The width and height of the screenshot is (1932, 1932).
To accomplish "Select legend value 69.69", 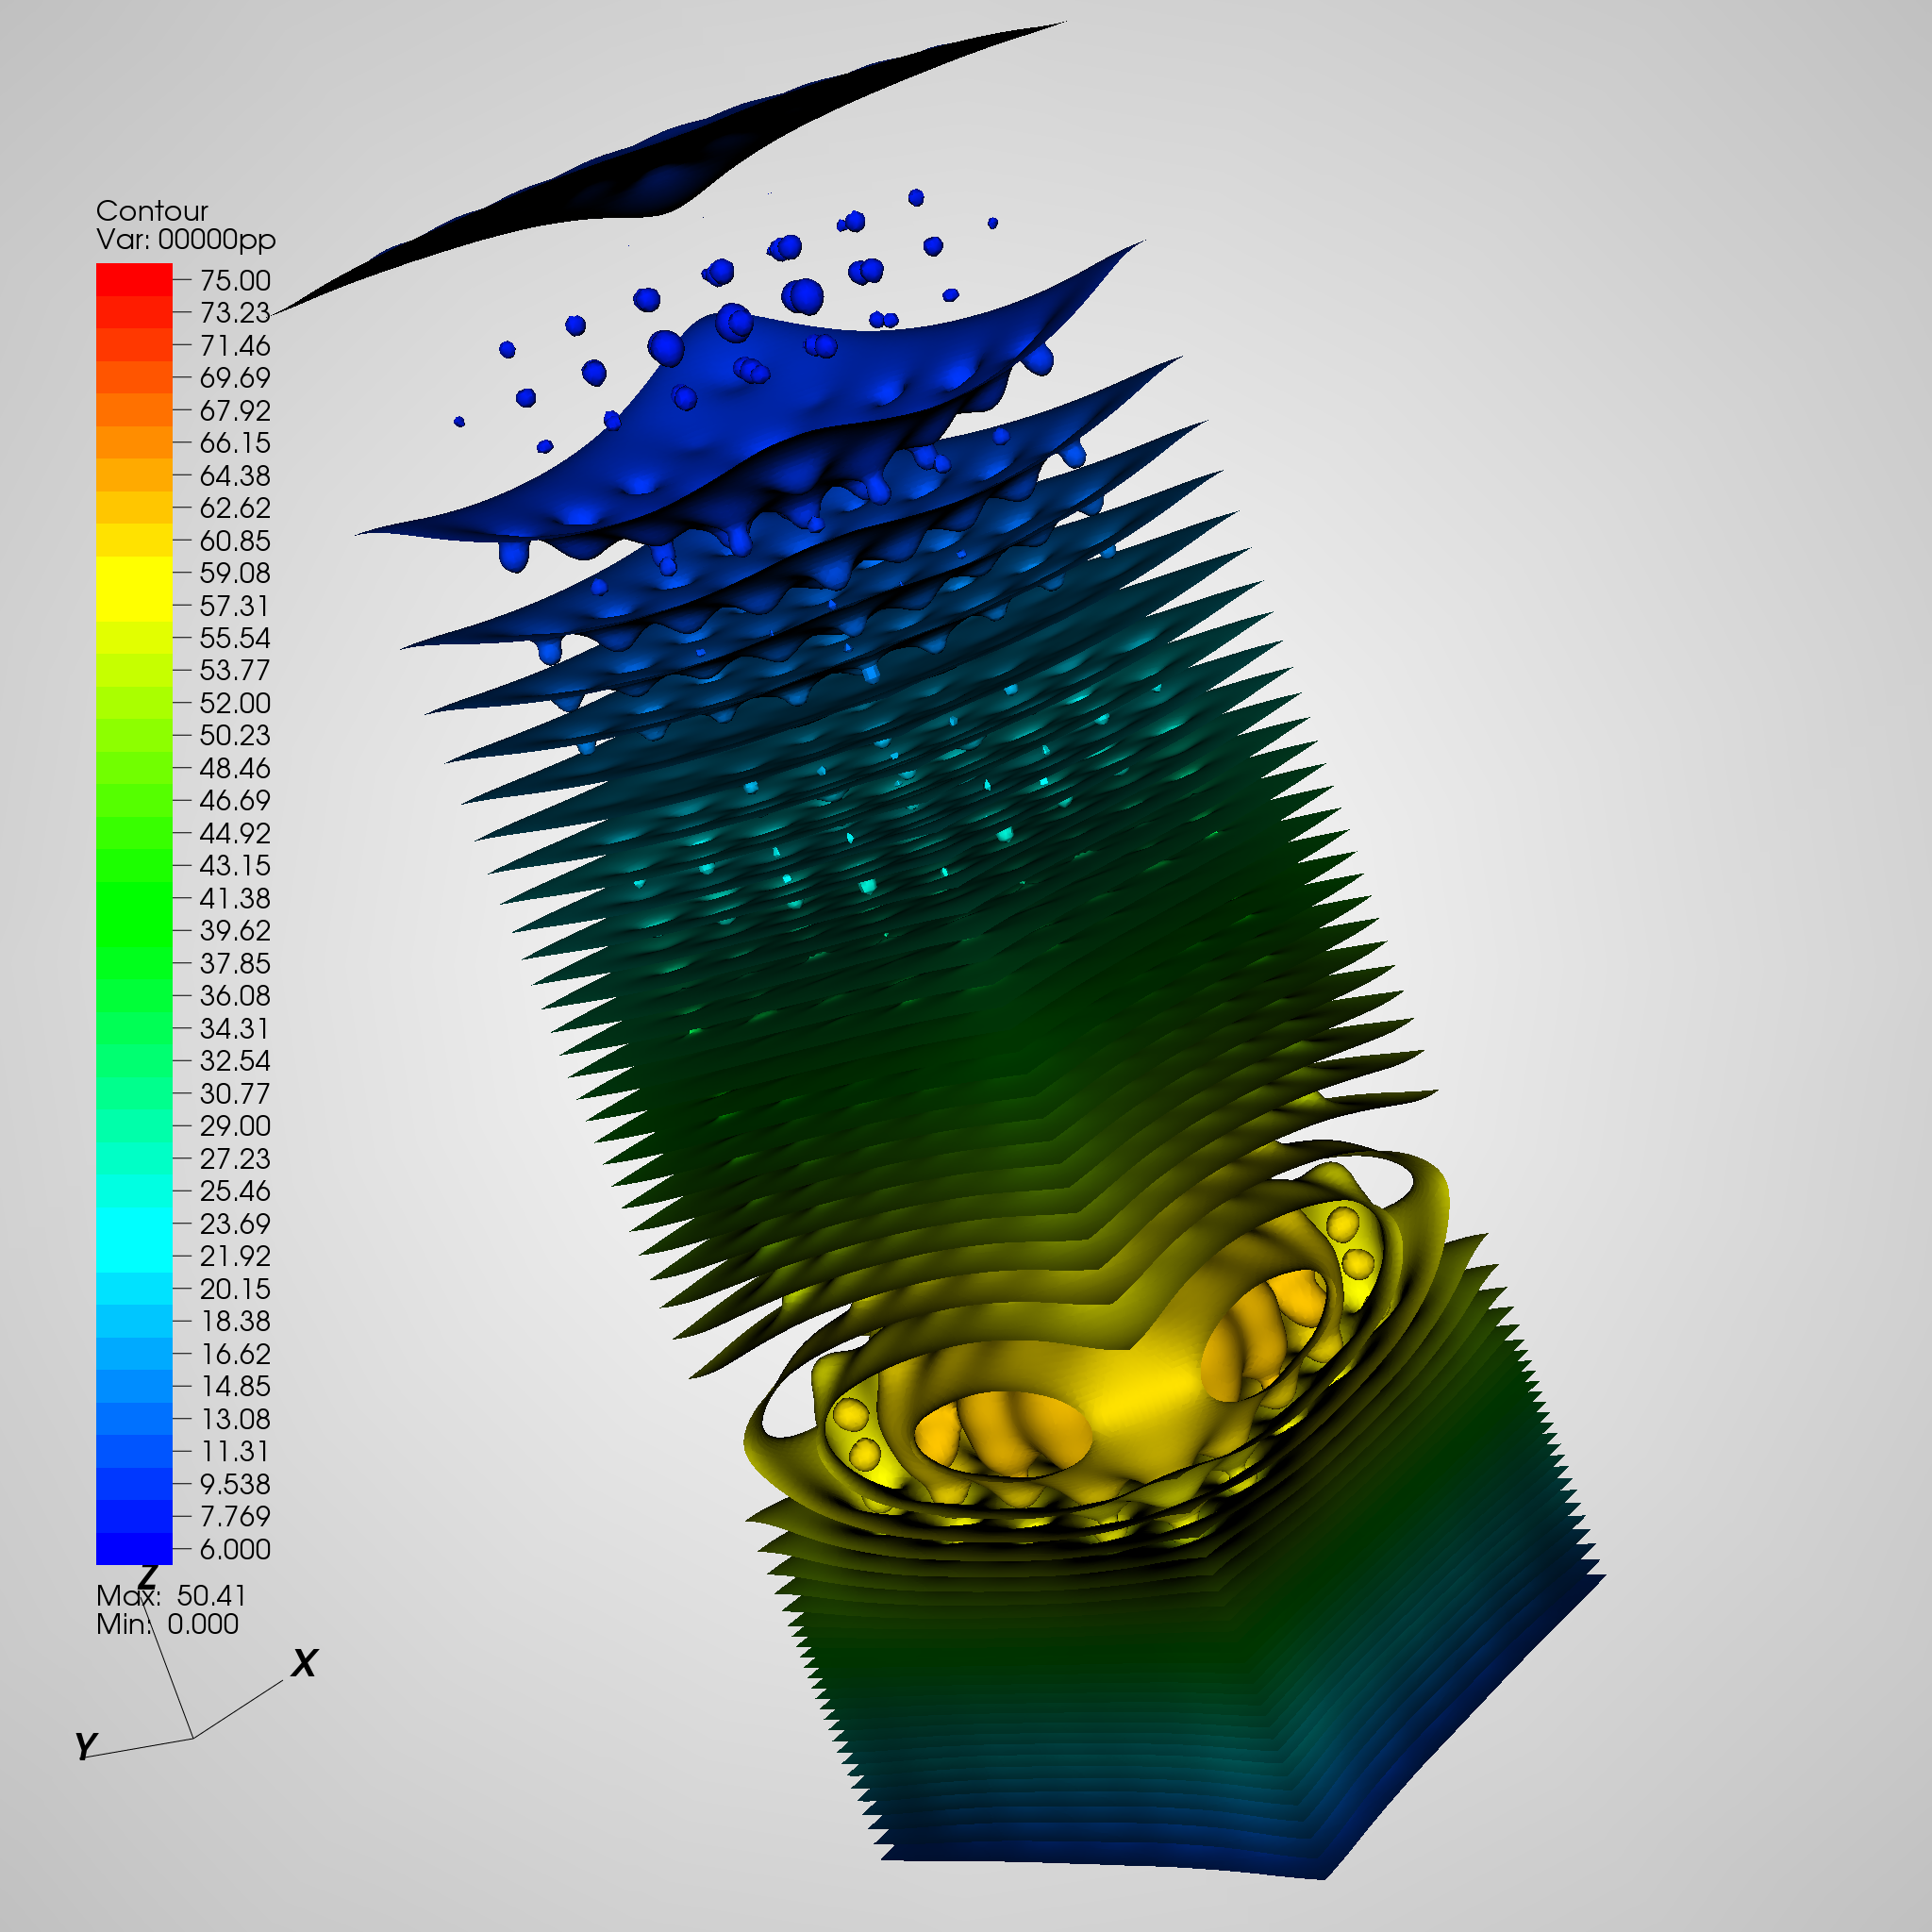I will 235,378.
